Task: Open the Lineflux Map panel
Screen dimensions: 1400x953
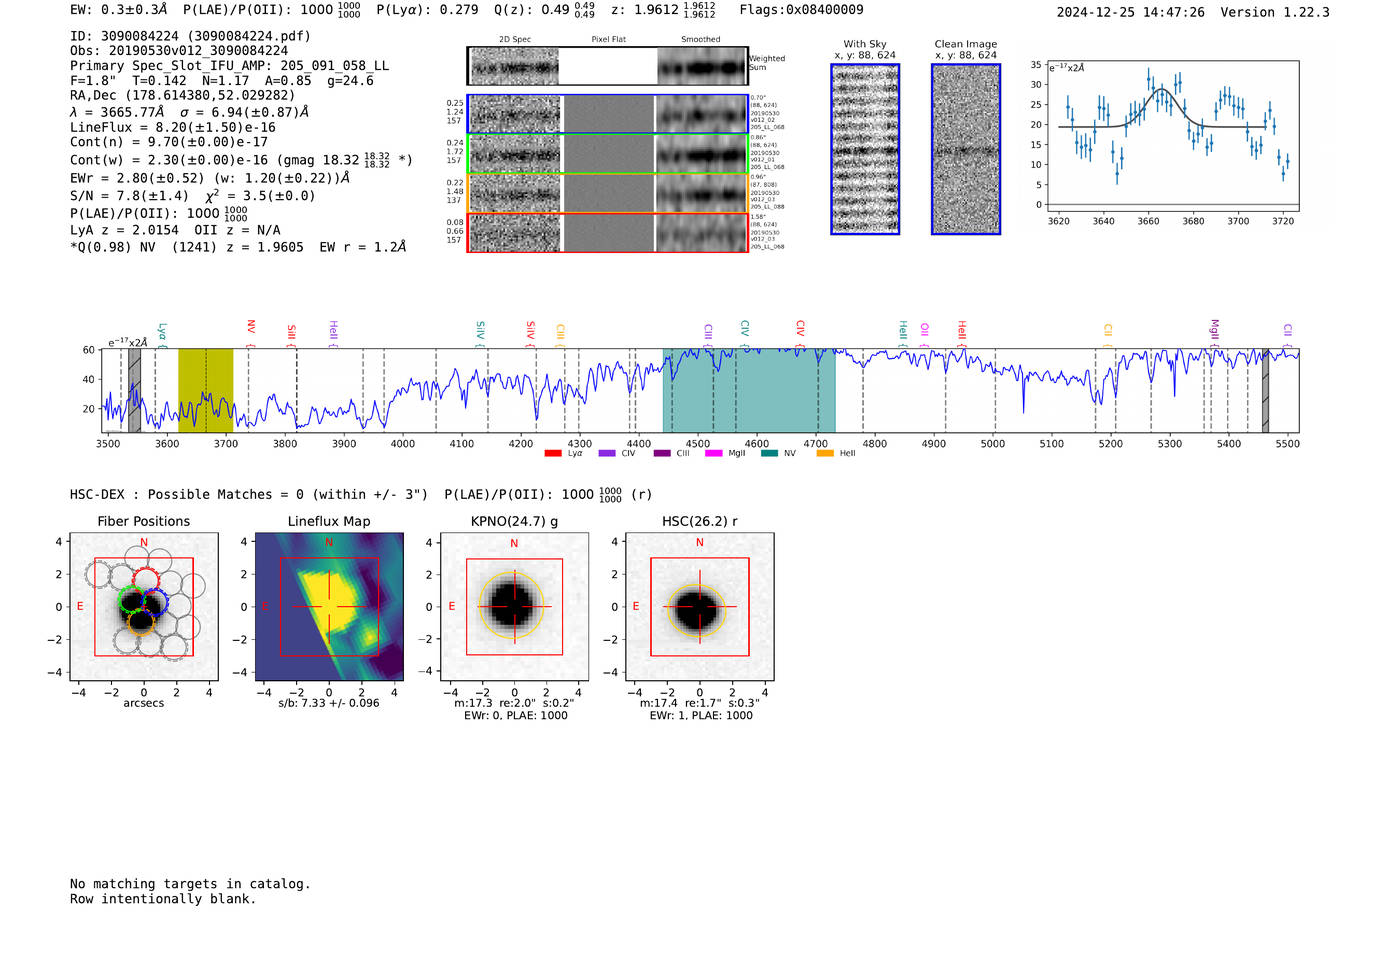Action: coord(329,607)
